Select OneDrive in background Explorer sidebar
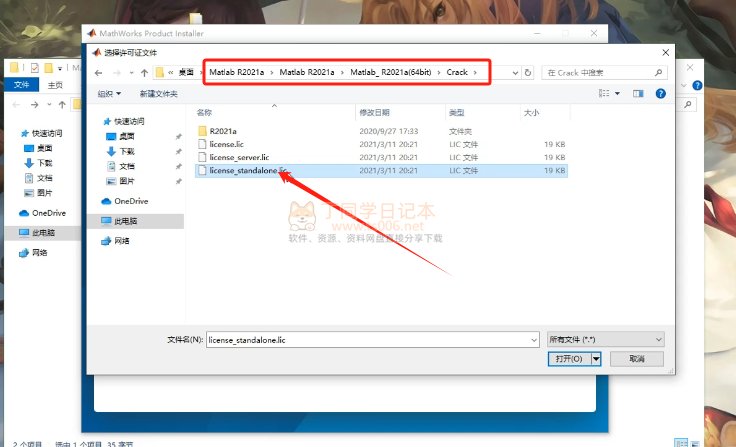Viewport: 736px width, 447px height. [42, 213]
